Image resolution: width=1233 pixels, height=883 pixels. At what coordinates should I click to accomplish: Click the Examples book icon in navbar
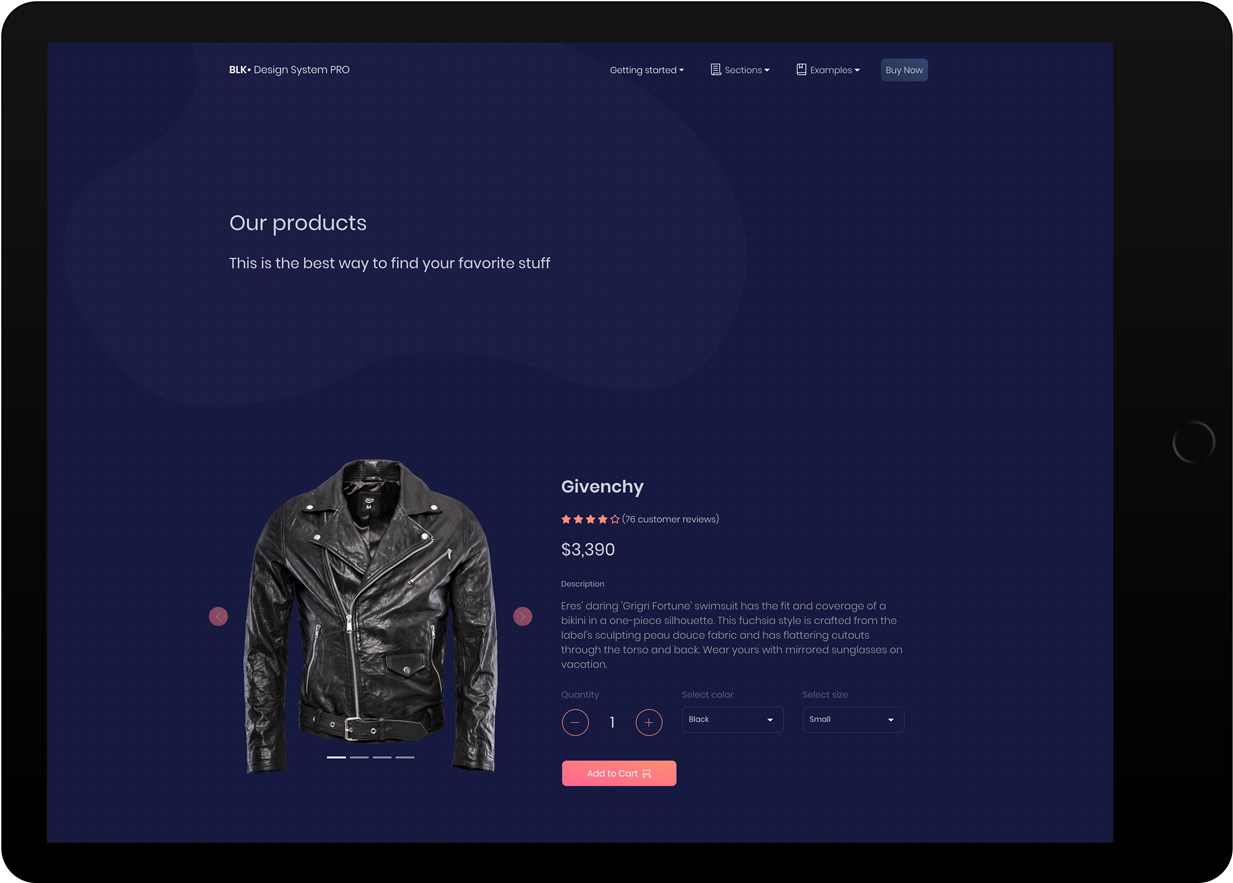coord(801,70)
